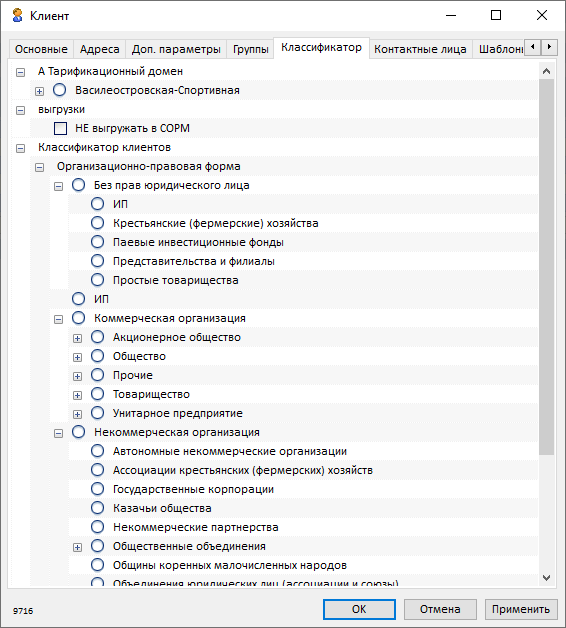The width and height of the screenshot is (566, 628).
Task: Click the tab strip right scroll arrow
Action: click(x=549, y=47)
